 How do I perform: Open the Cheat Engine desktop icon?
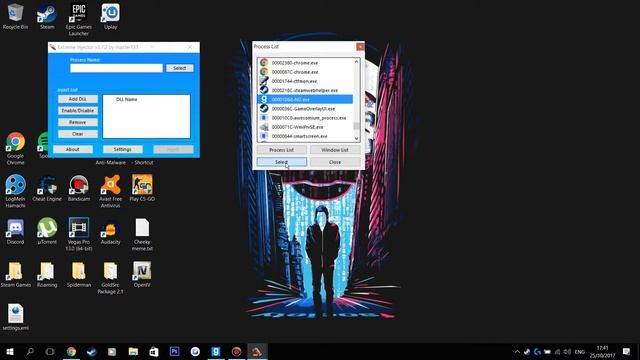(47, 188)
